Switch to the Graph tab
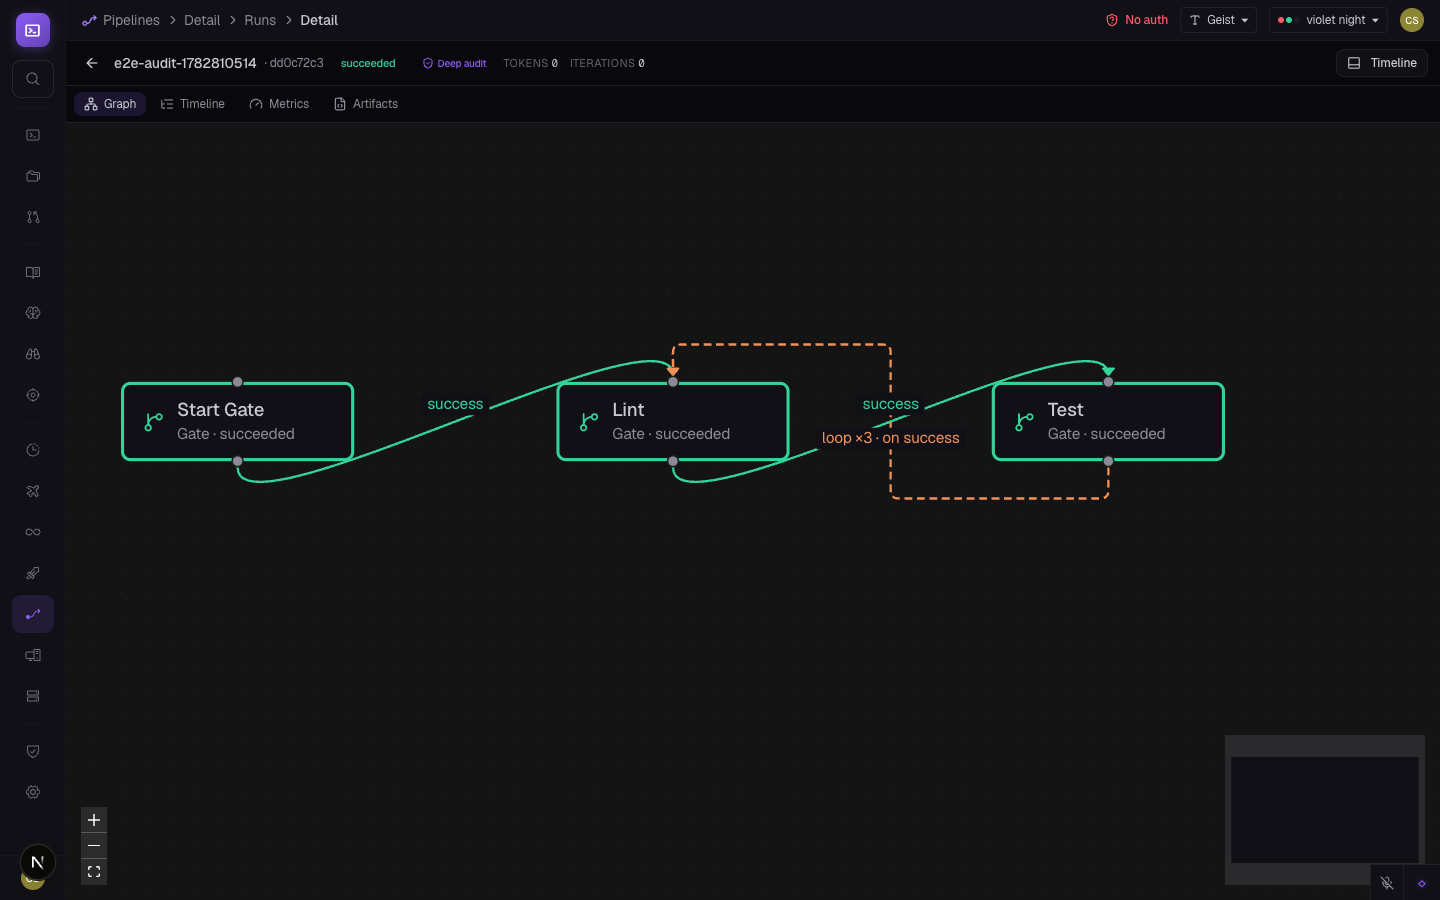The image size is (1440, 900). 110,104
